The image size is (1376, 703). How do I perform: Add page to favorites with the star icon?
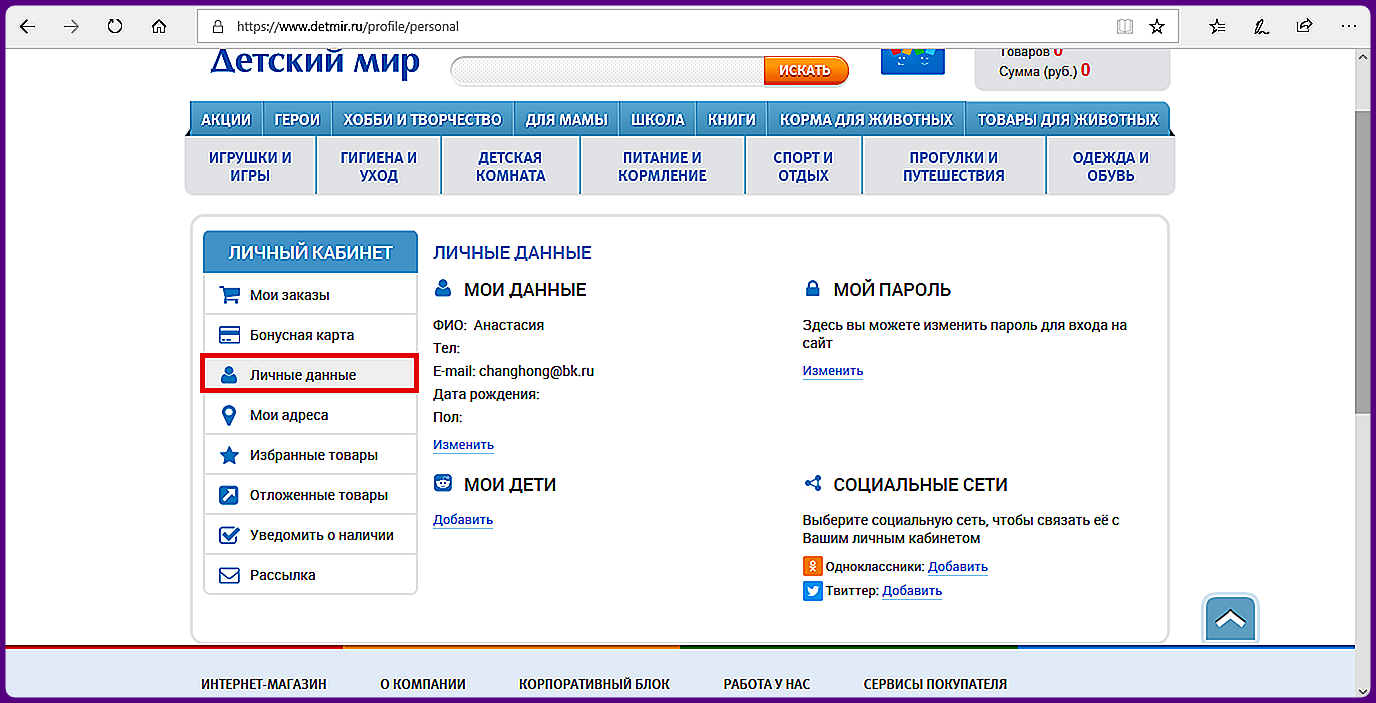[x=1157, y=27]
